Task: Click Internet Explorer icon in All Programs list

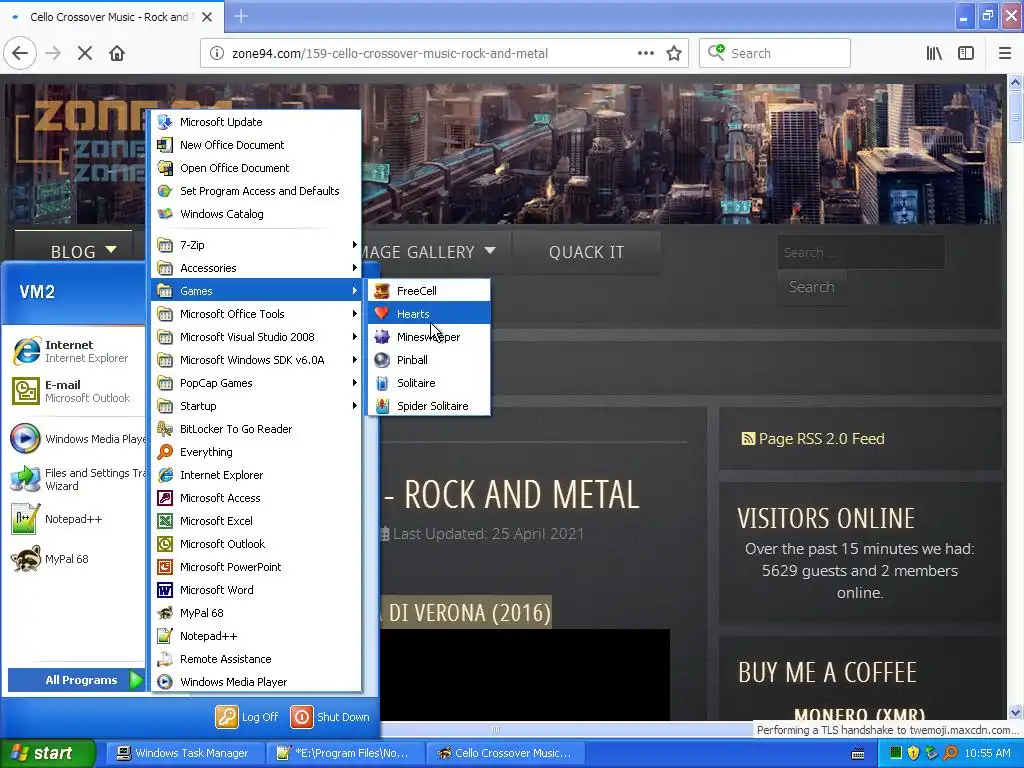Action: pyautogui.click(x=165, y=475)
